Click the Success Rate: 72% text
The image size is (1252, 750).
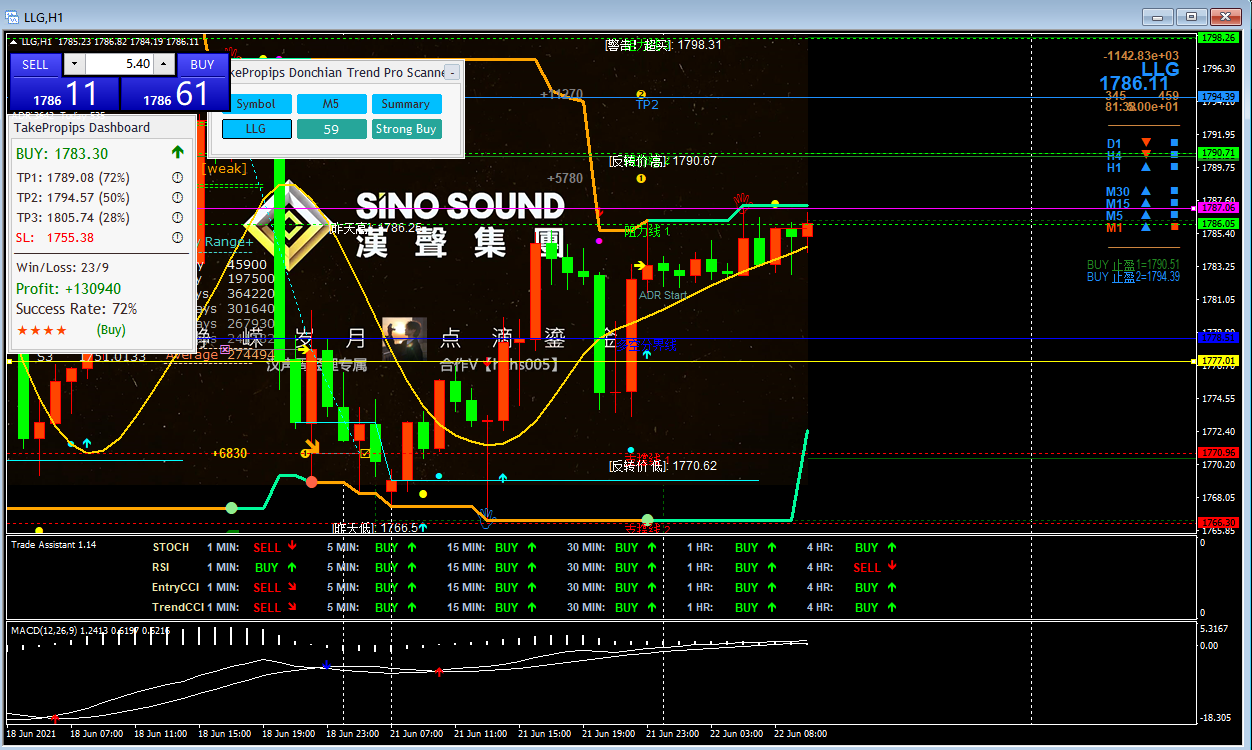pos(77,309)
